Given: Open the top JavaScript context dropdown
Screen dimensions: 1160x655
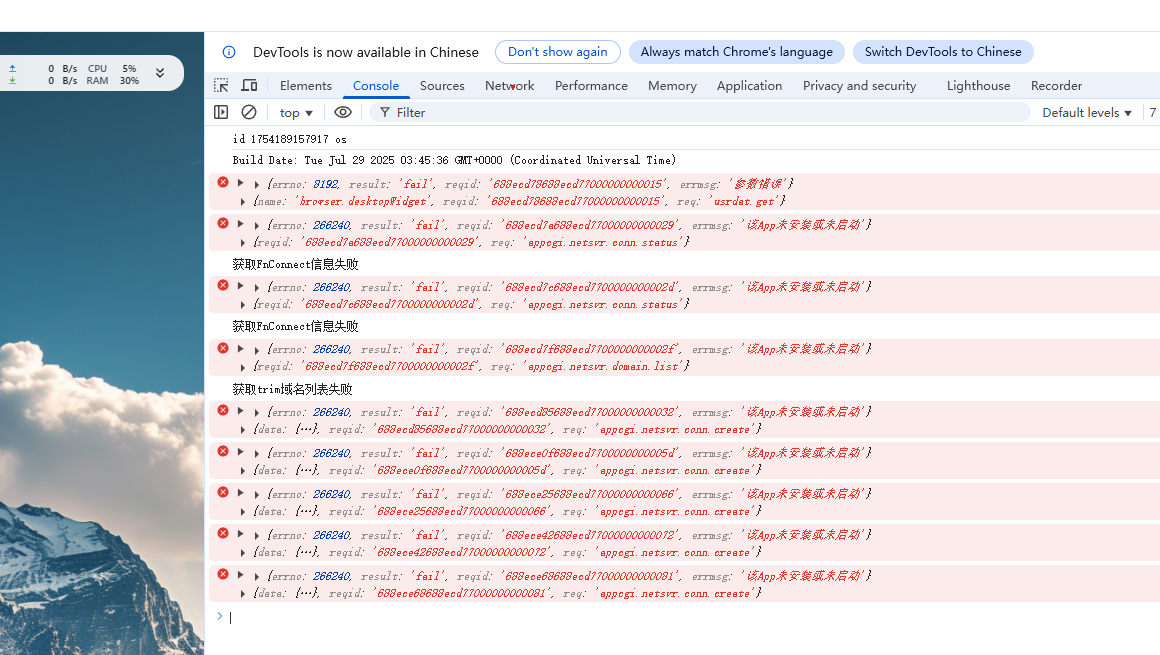Looking at the screenshot, I should coord(296,113).
